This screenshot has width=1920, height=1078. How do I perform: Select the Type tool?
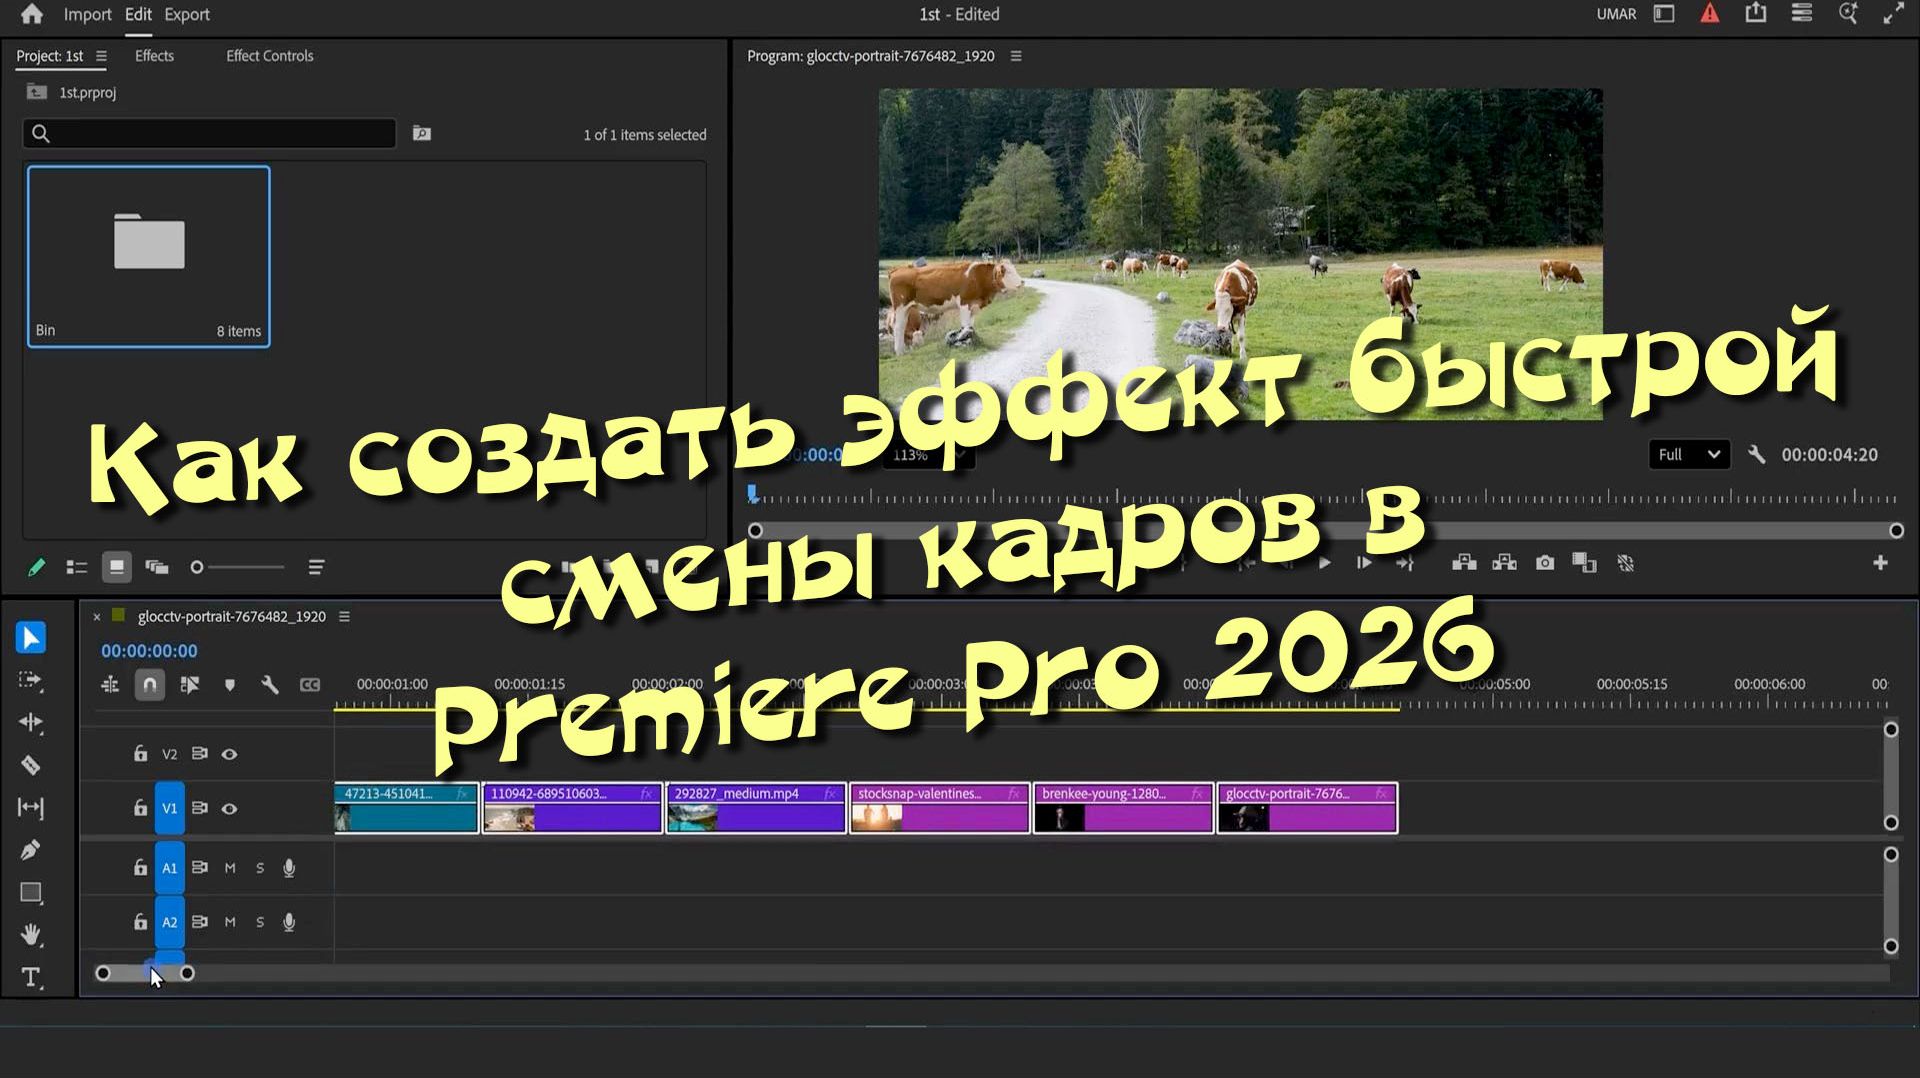31,978
